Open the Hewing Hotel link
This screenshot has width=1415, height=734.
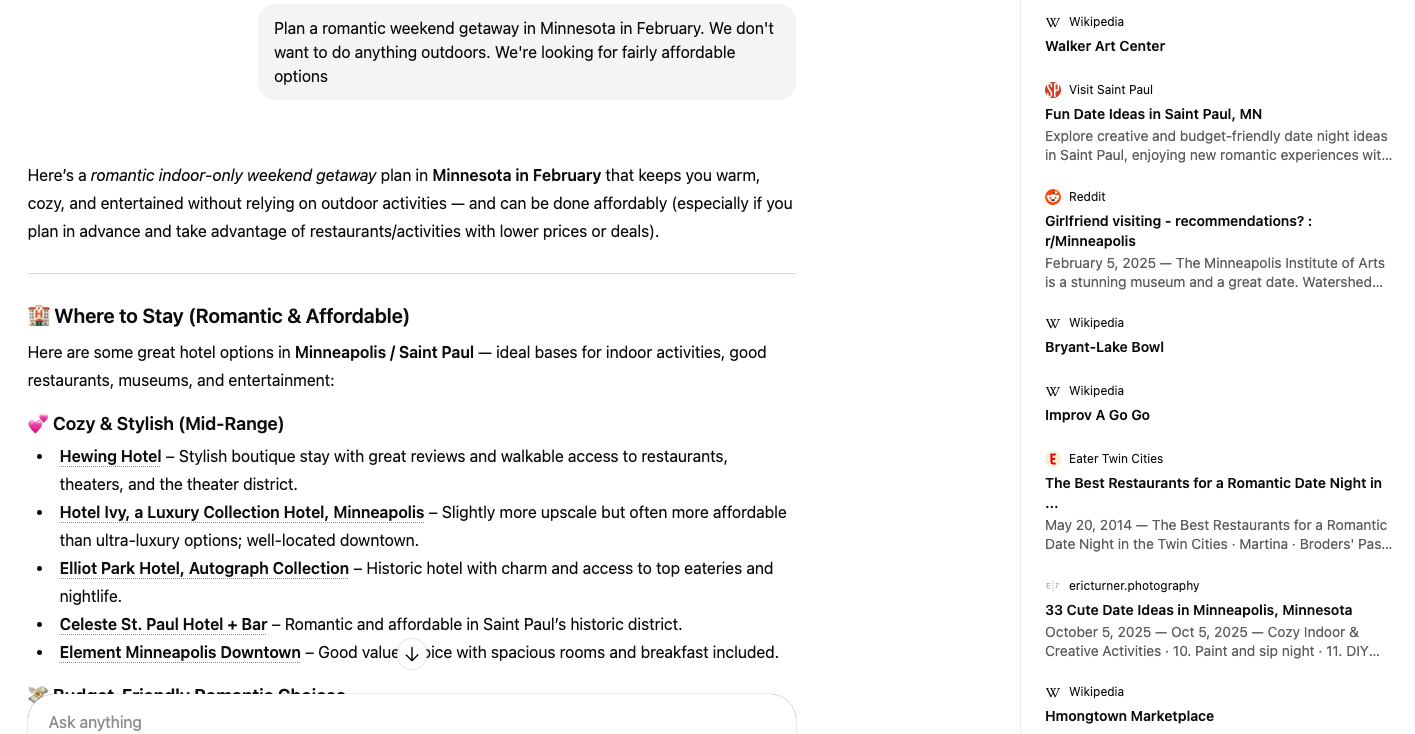(110, 457)
